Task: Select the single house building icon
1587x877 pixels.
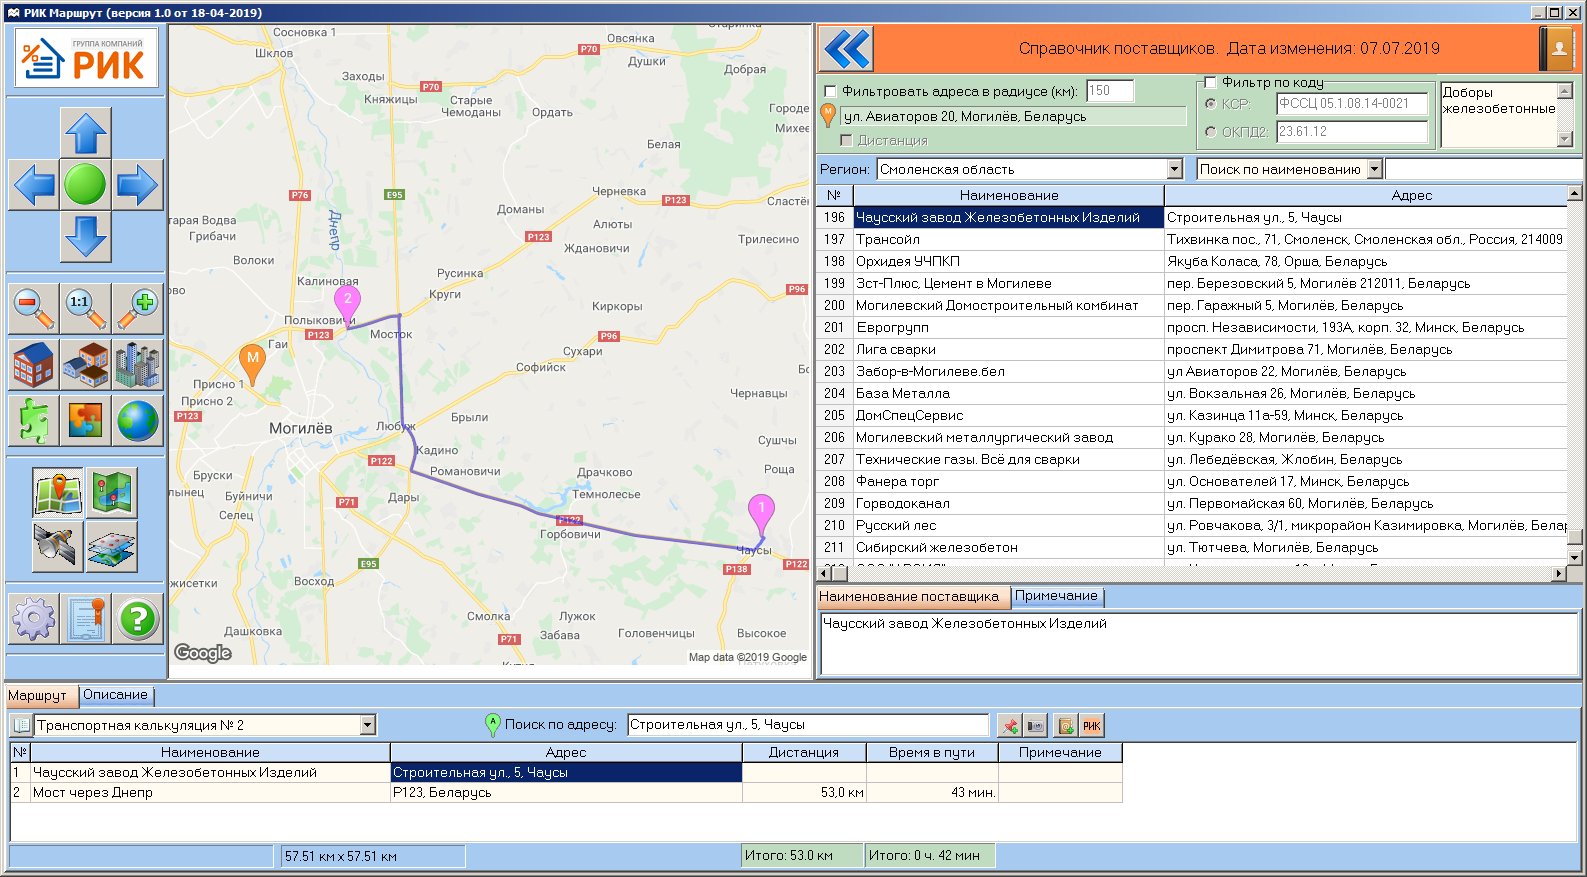Action: pyautogui.click(x=33, y=364)
